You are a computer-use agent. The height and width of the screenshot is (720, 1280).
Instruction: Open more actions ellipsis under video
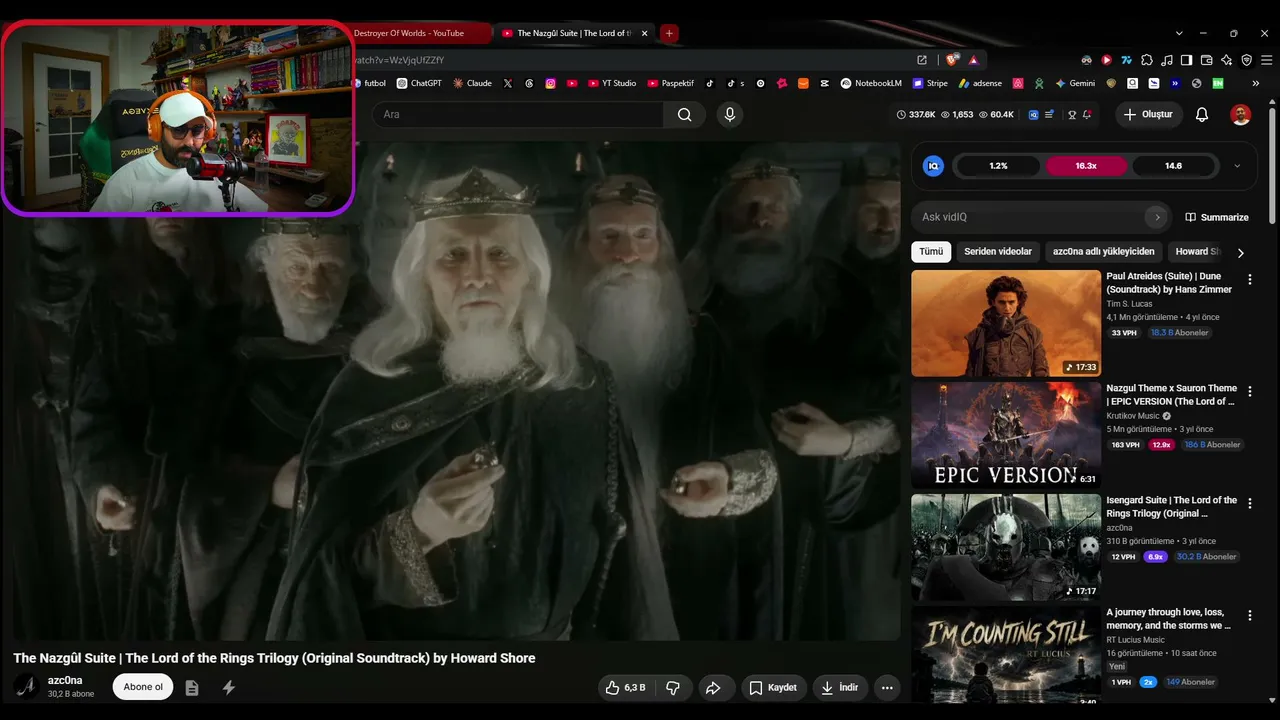pyautogui.click(x=886, y=688)
